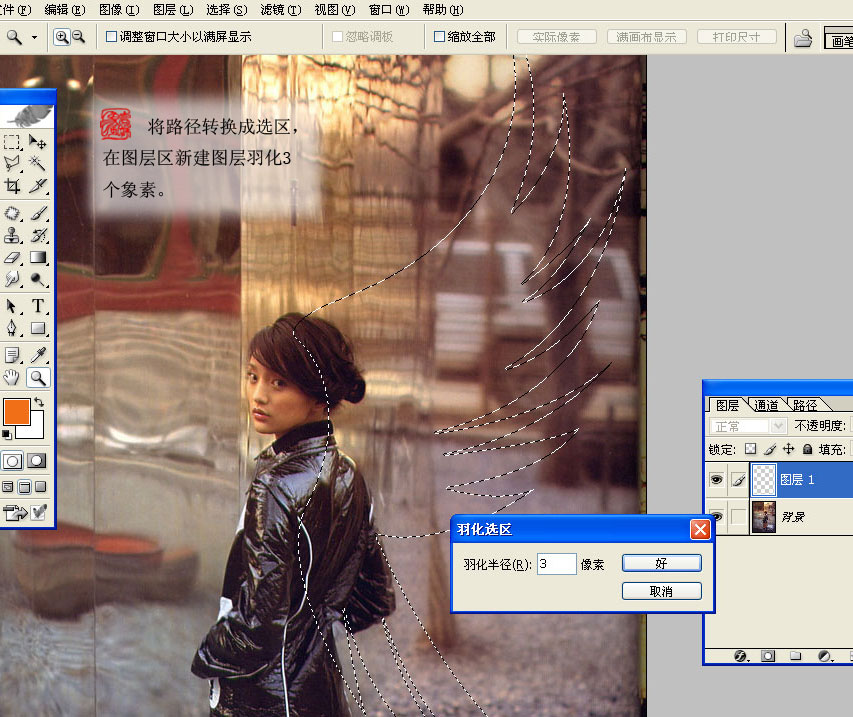Screen dimensions: 853x717
Task: Select the Eraser tool
Action: click(x=12, y=257)
